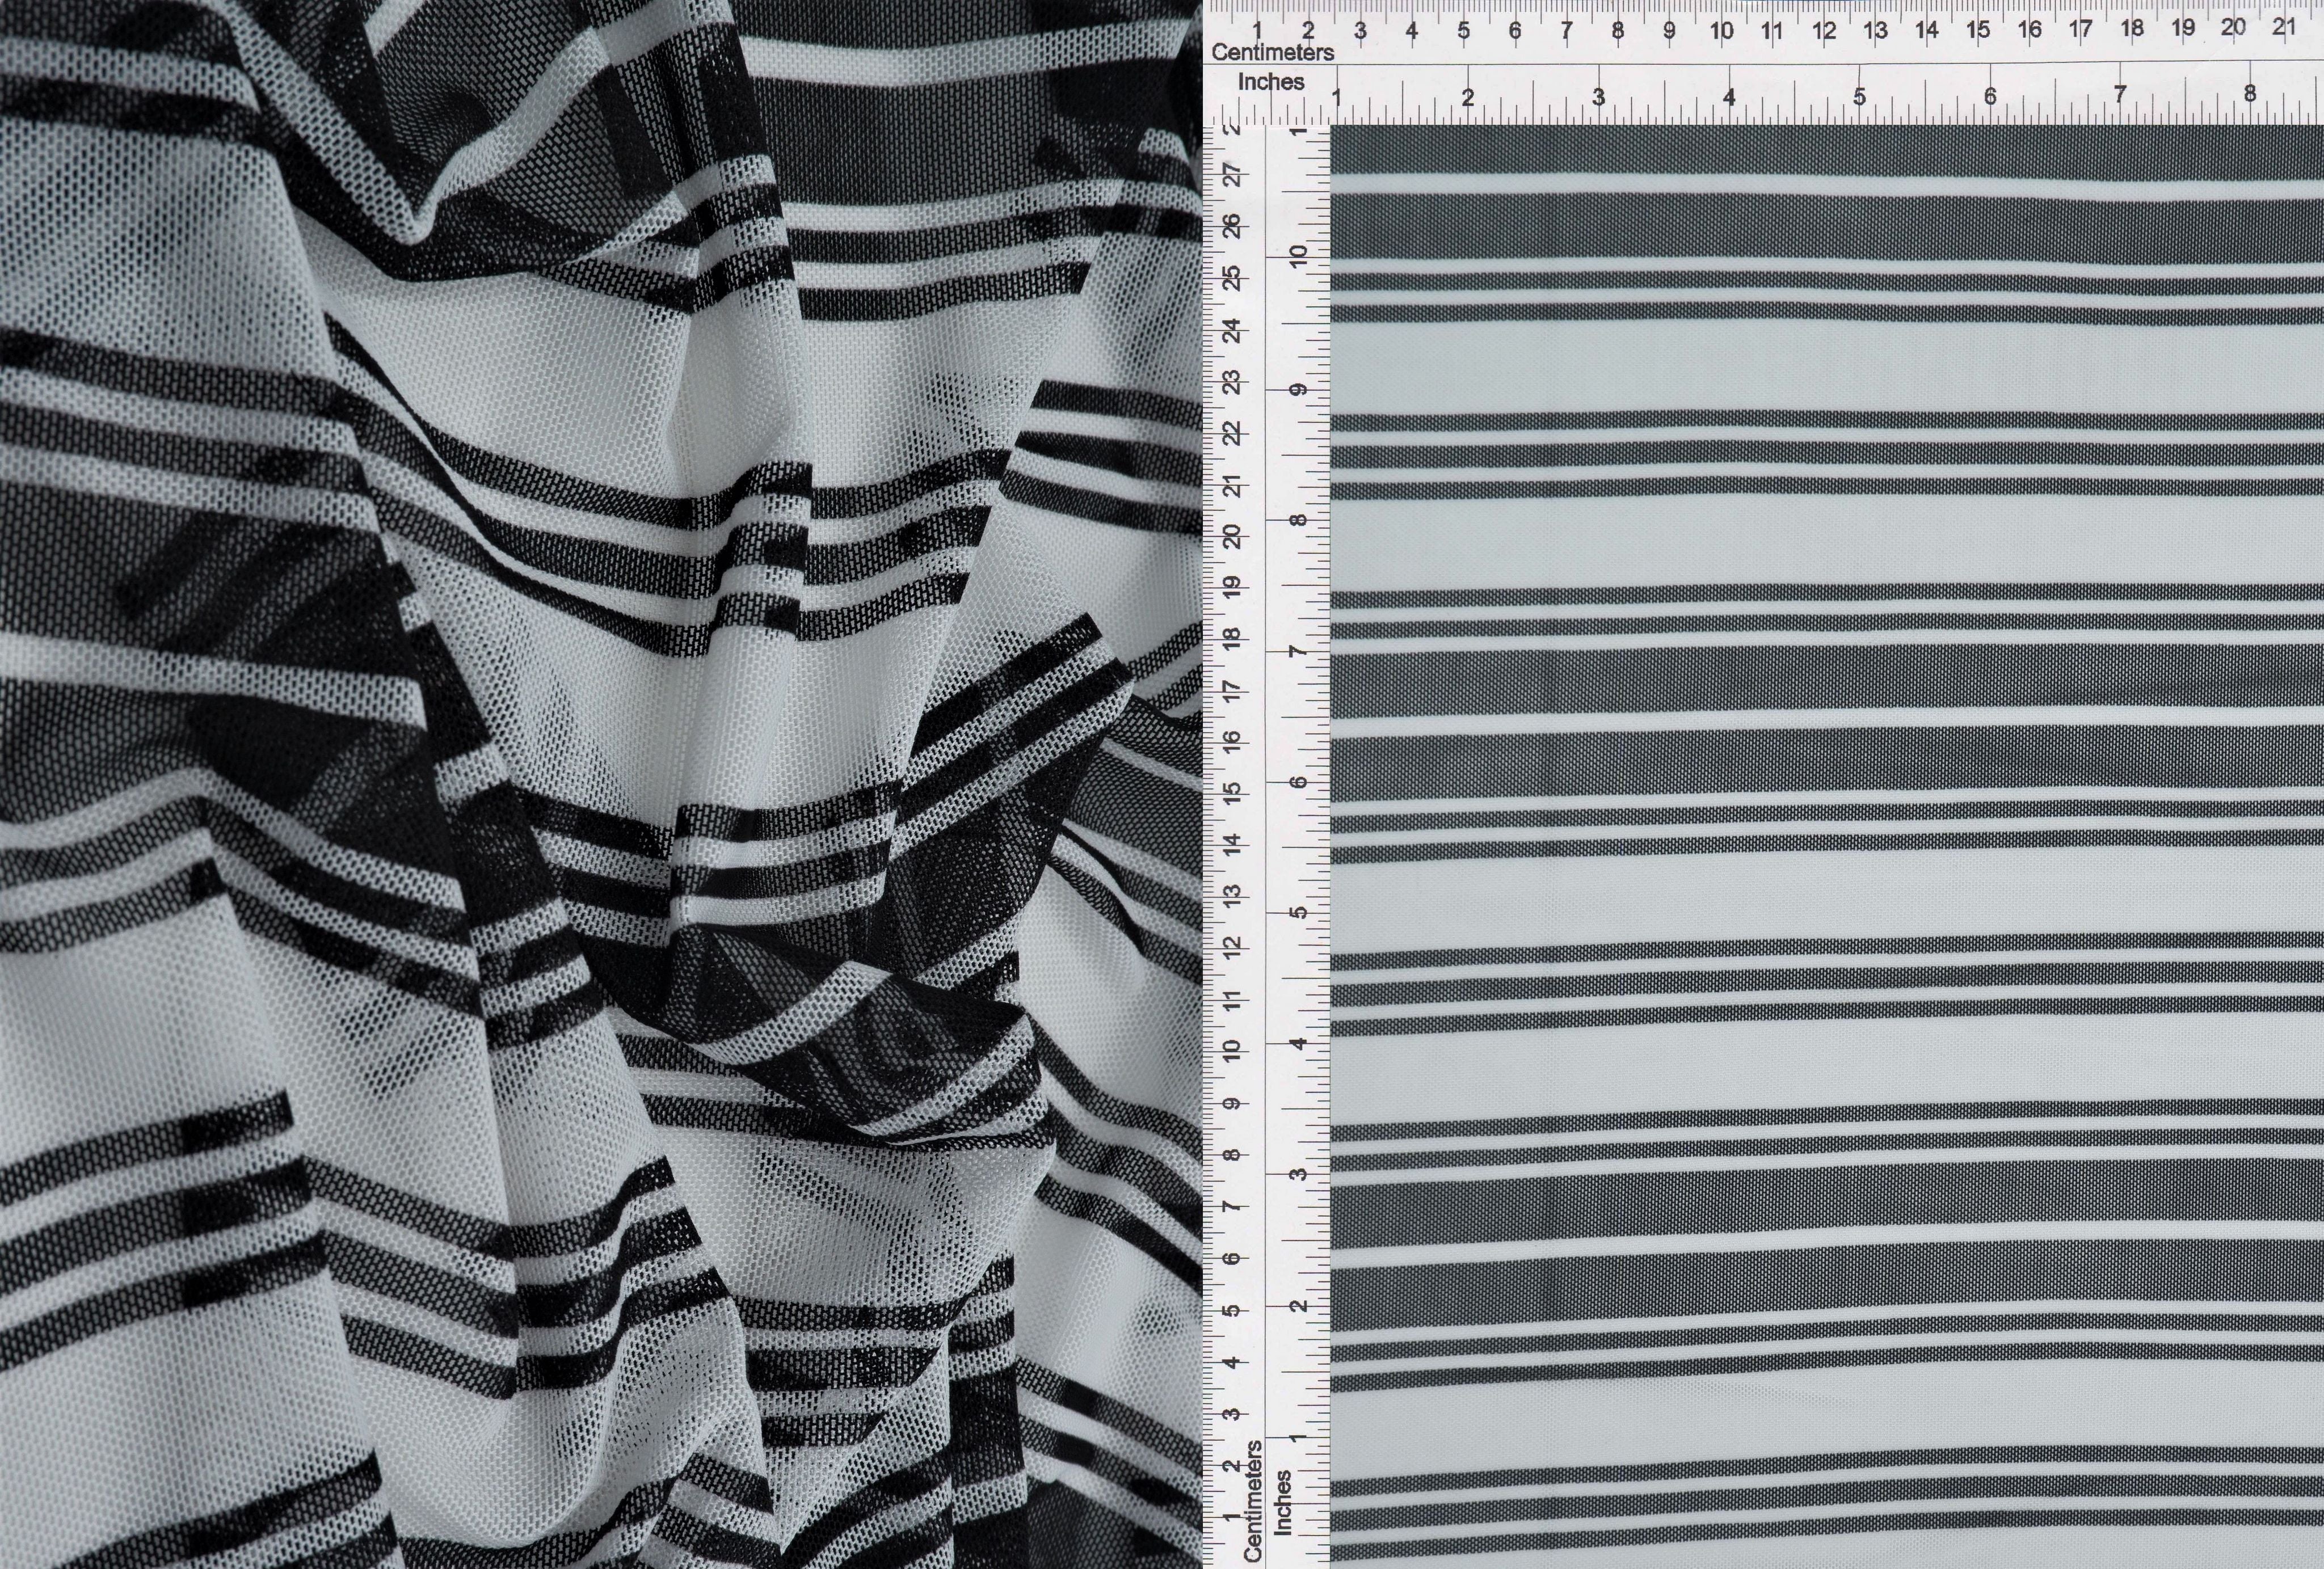Click the 2 inch mark on horizontal ruler
Image resolution: width=2324 pixels, height=1569 pixels.
point(1468,98)
